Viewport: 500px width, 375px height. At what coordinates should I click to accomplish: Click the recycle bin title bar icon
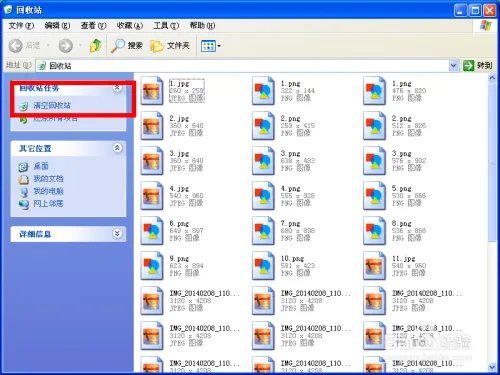8,10
